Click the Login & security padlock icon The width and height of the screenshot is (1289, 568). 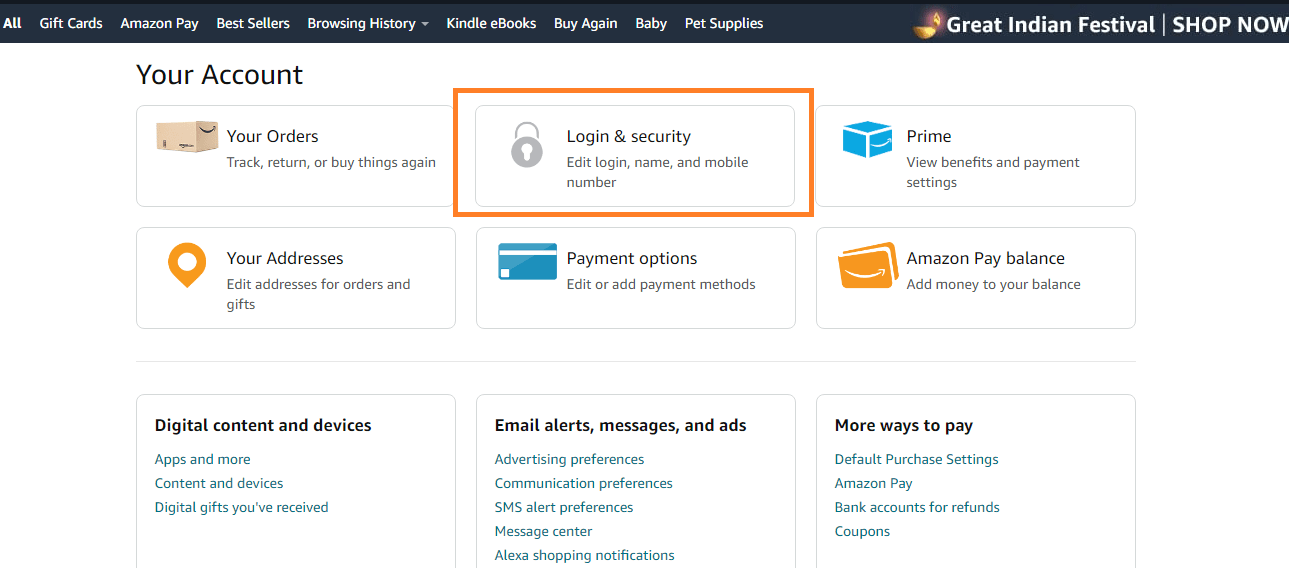click(x=526, y=145)
